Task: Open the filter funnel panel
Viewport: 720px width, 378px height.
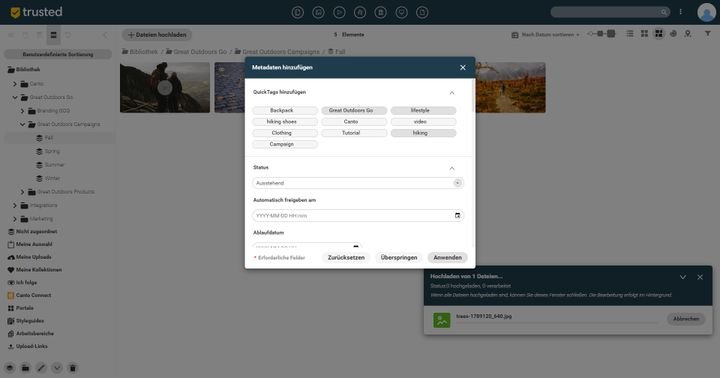Action: (x=708, y=34)
